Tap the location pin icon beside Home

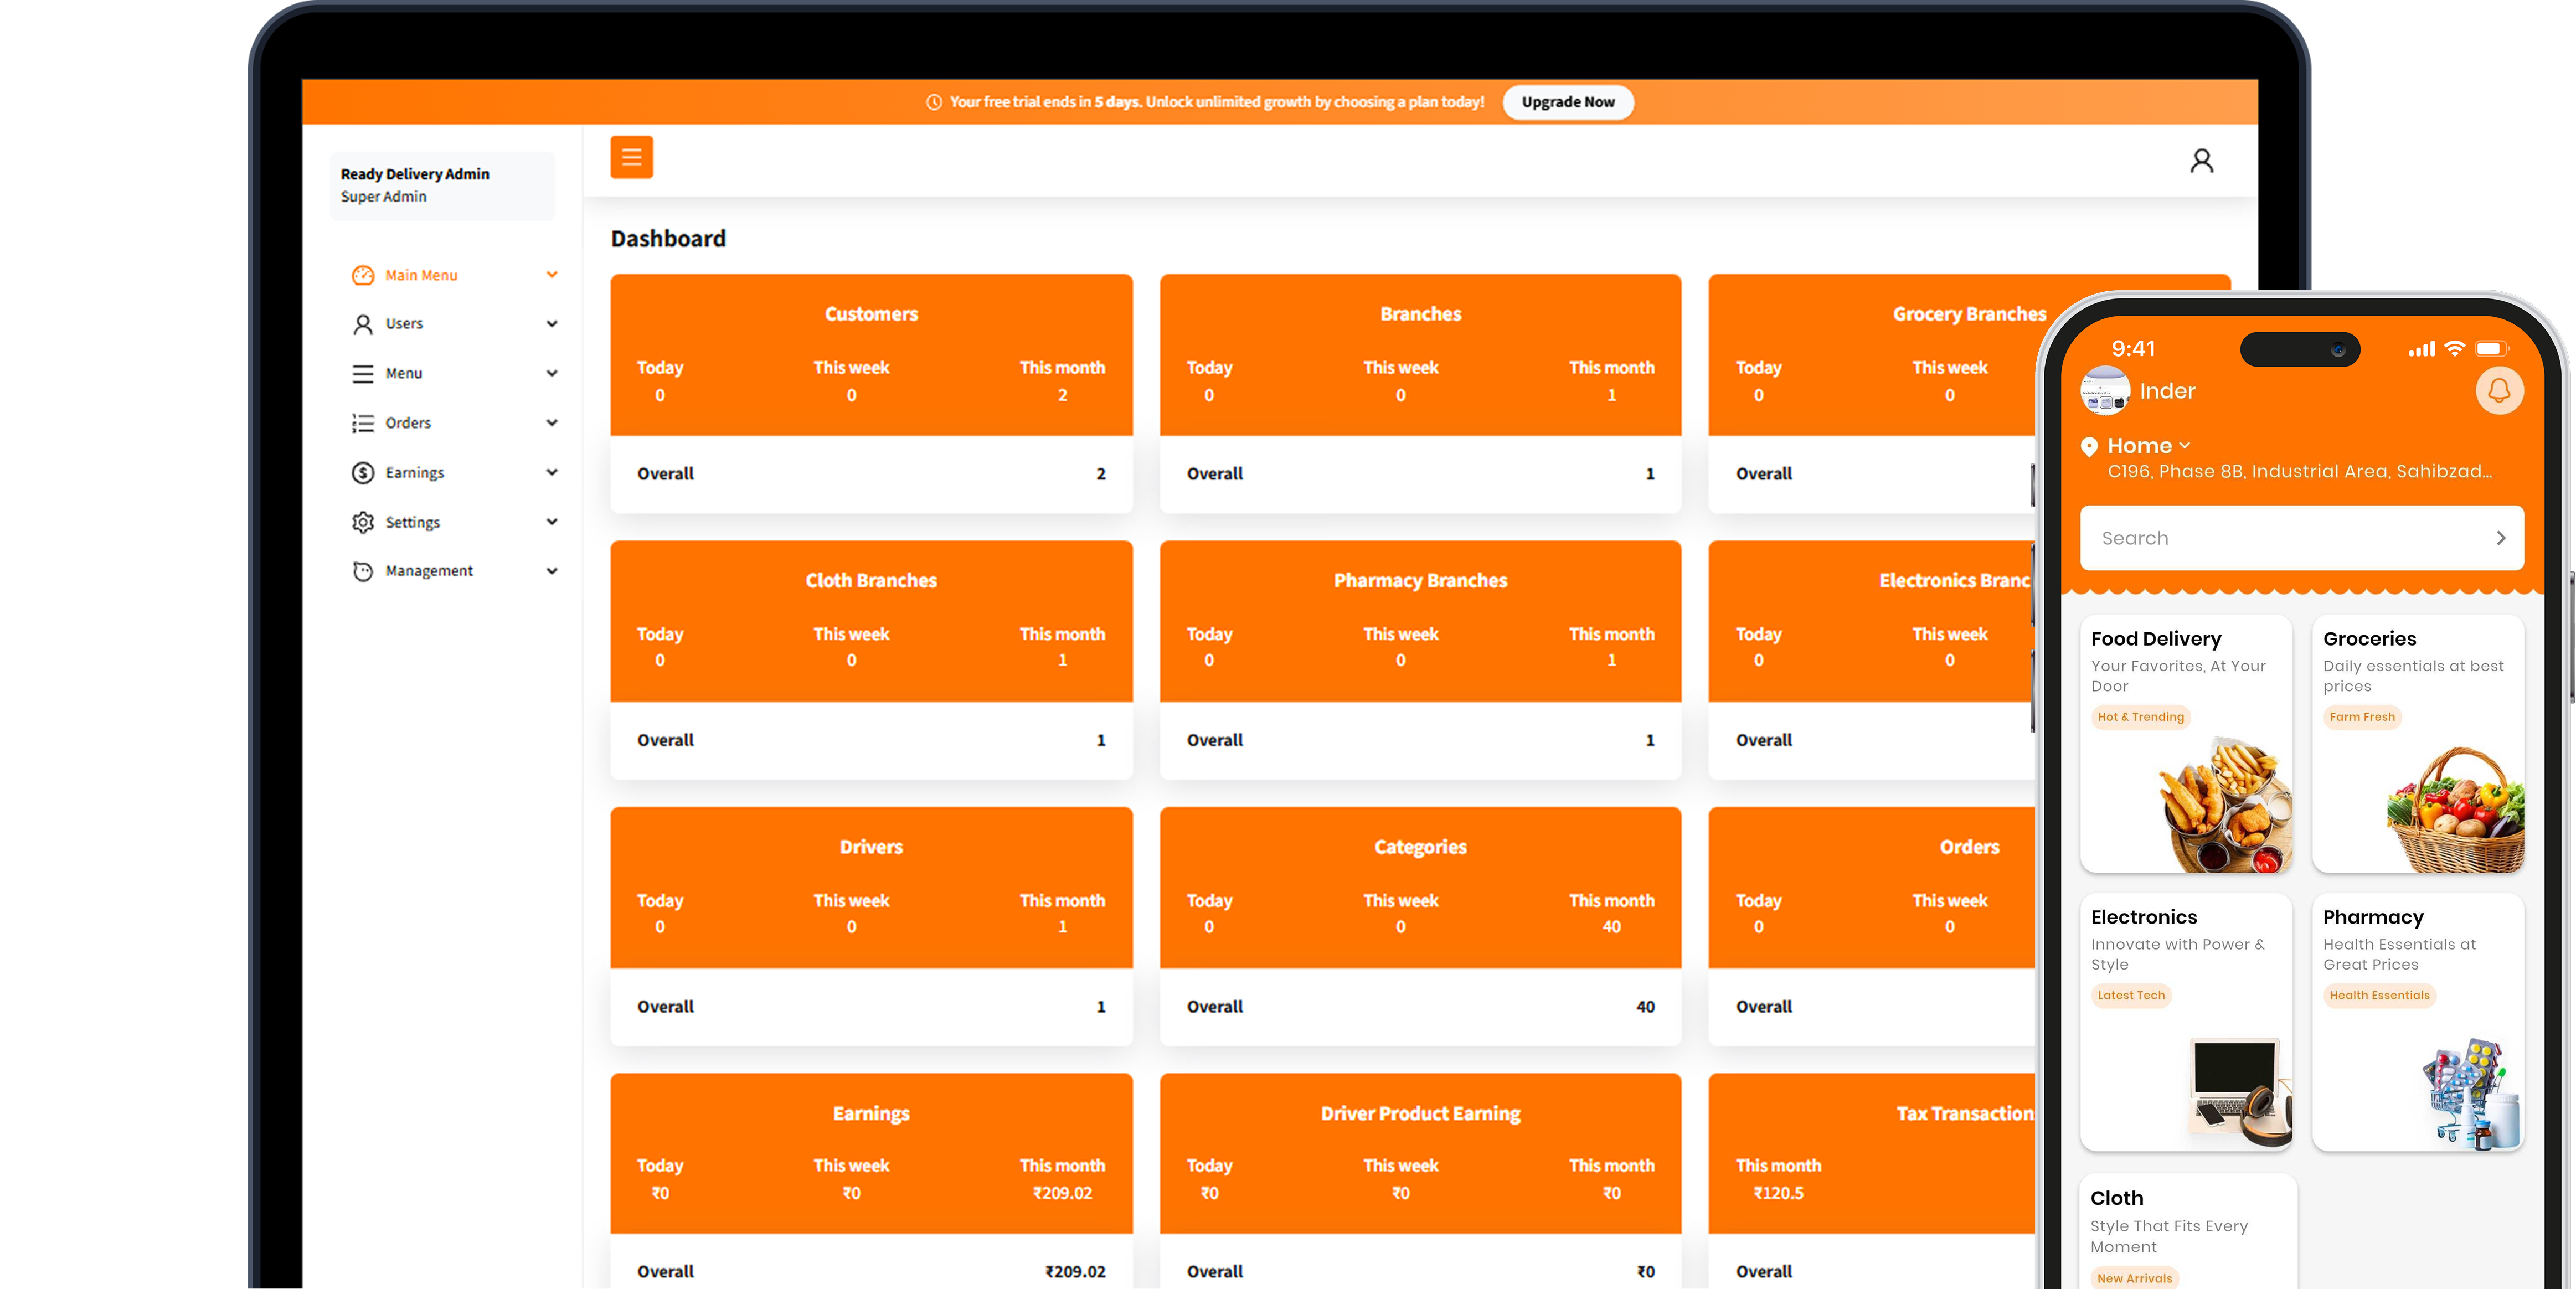point(2089,446)
